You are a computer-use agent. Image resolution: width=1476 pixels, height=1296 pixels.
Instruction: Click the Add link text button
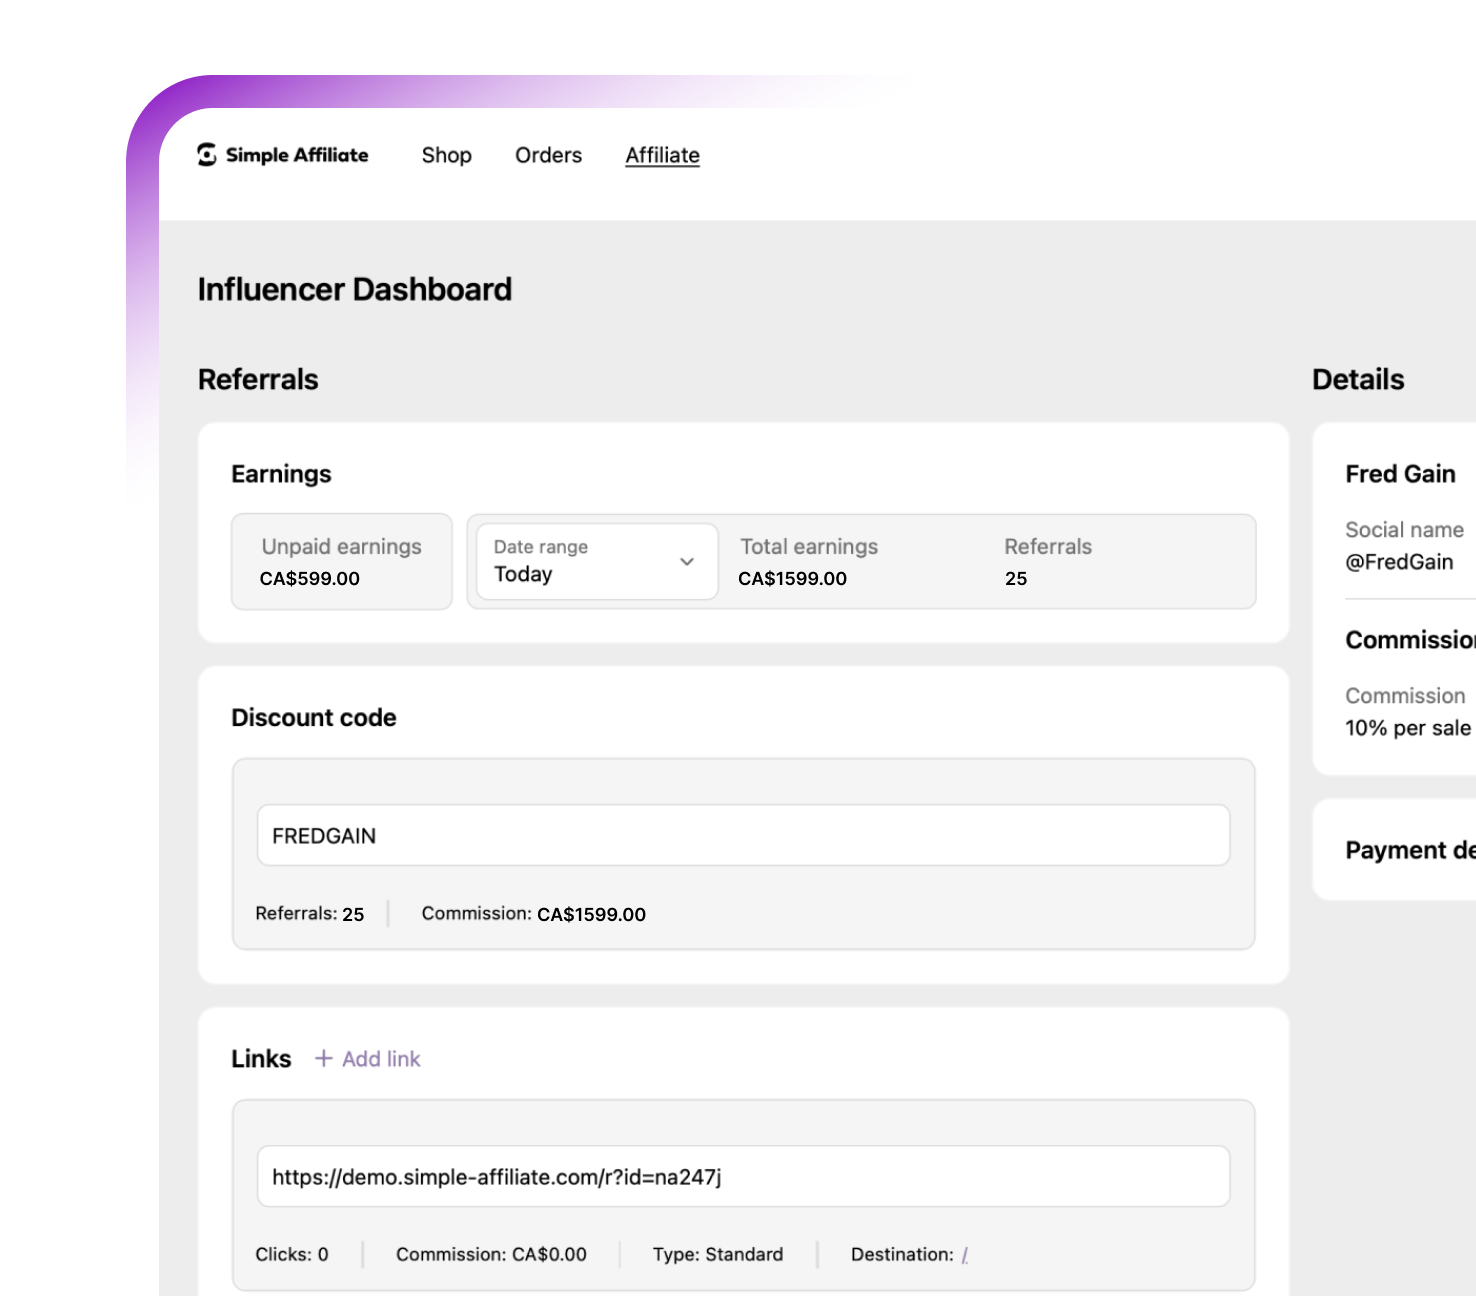tap(381, 1059)
